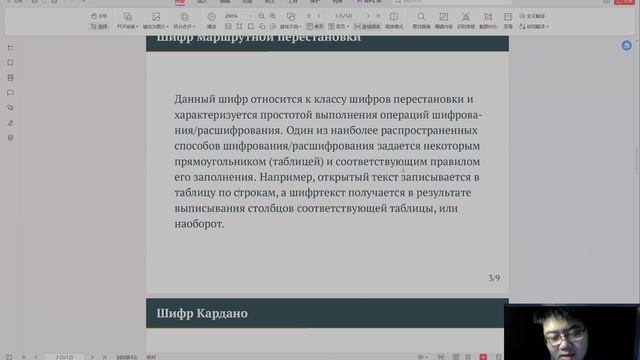The image size is (640, 360).
Task: Go to next page in toolbar
Action: point(368,16)
